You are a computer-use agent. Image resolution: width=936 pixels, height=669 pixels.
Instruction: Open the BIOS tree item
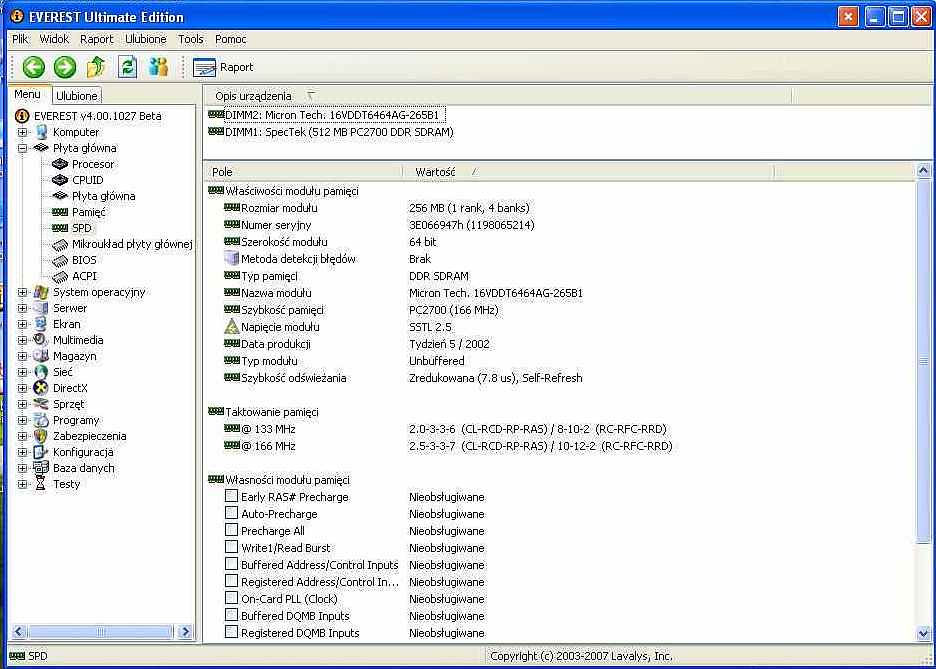coord(84,260)
